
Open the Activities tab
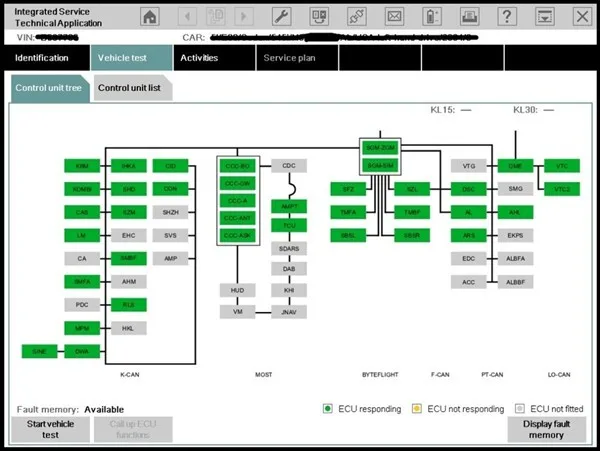[214, 58]
